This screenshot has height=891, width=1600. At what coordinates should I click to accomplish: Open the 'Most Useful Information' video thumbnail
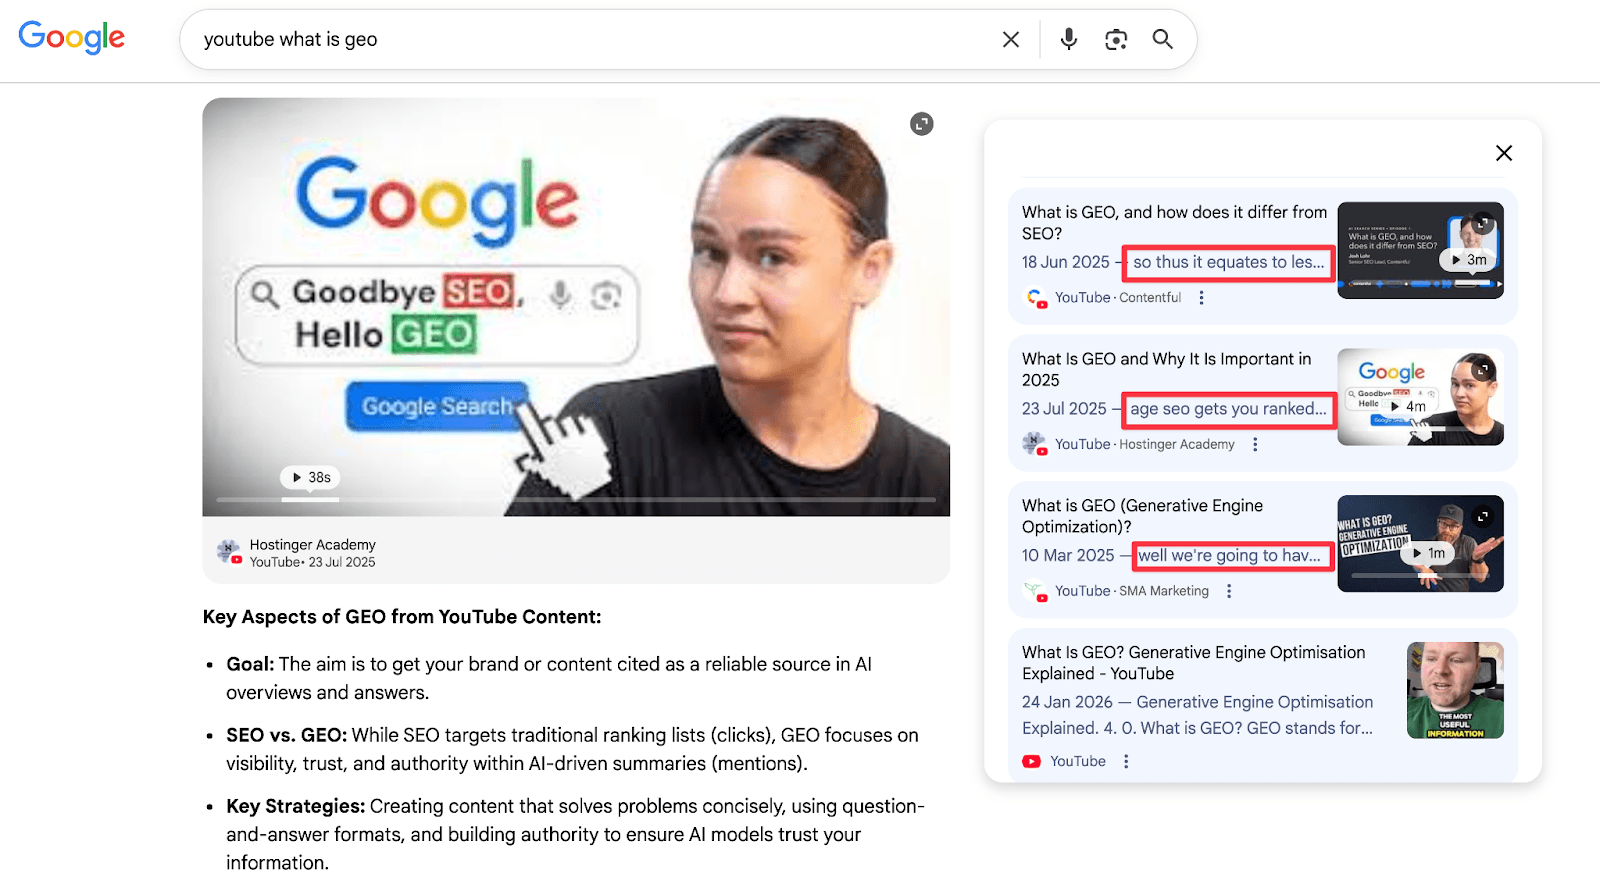[1455, 690]
